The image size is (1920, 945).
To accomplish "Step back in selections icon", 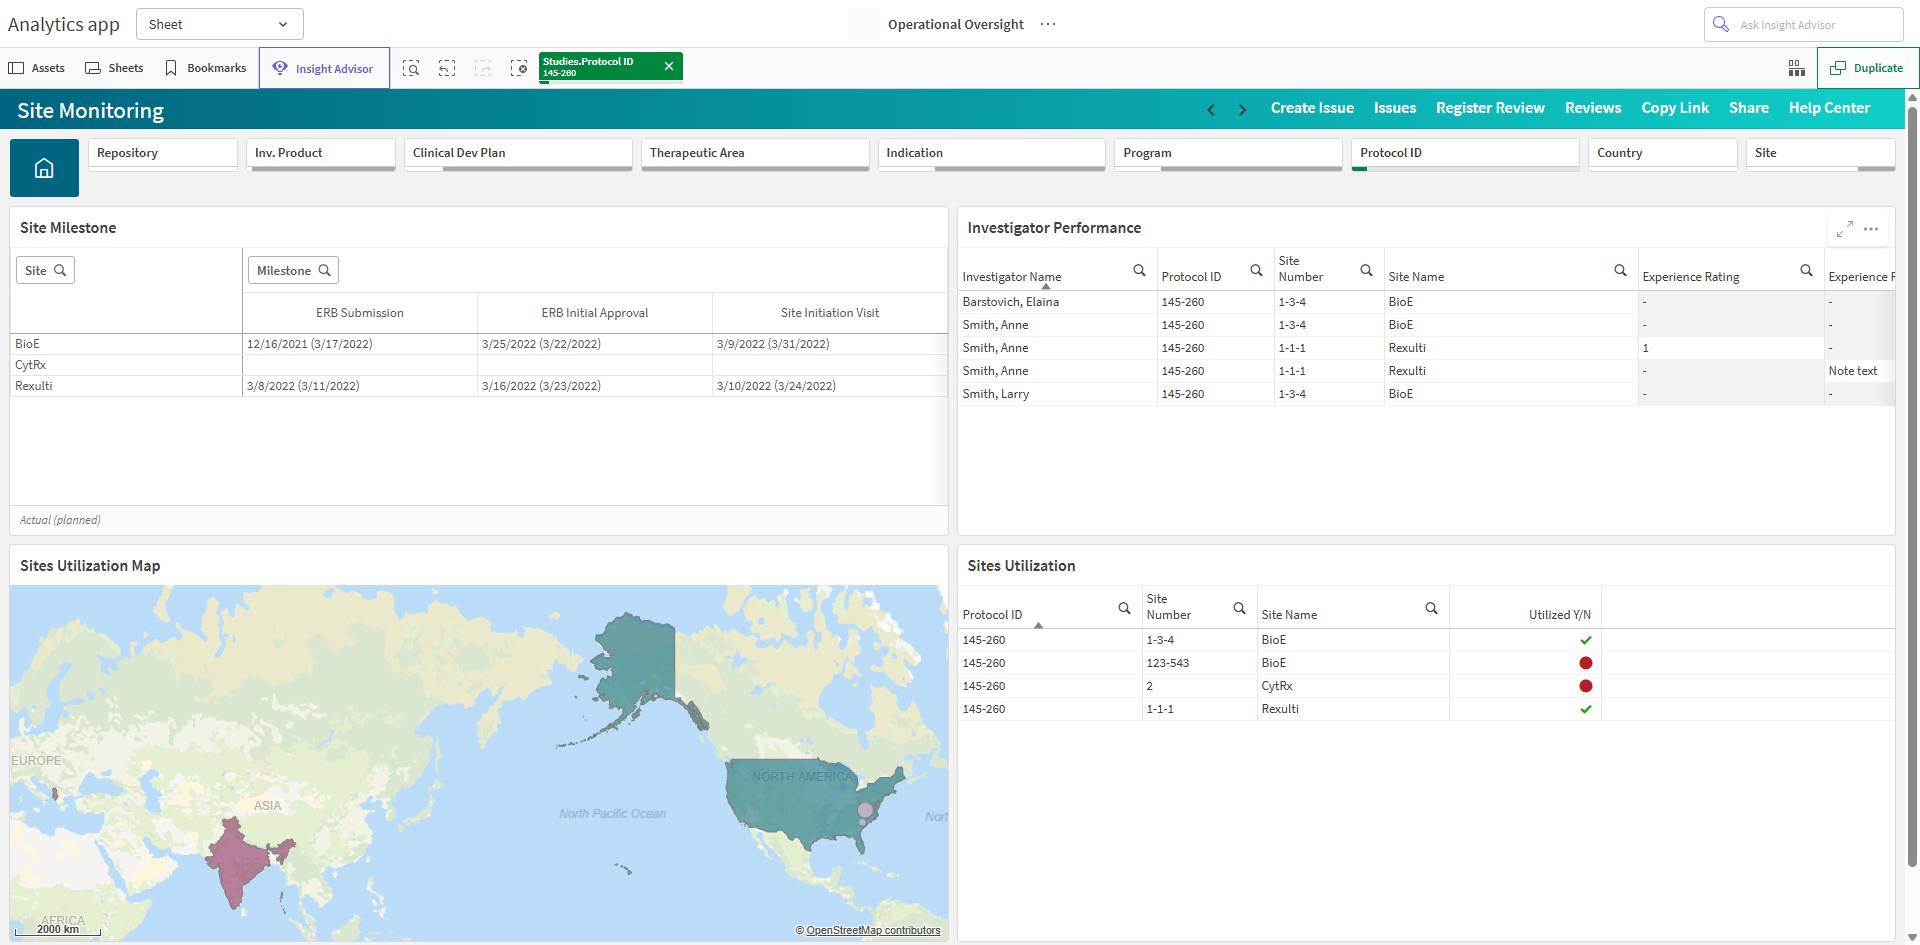I will point(447,68).
